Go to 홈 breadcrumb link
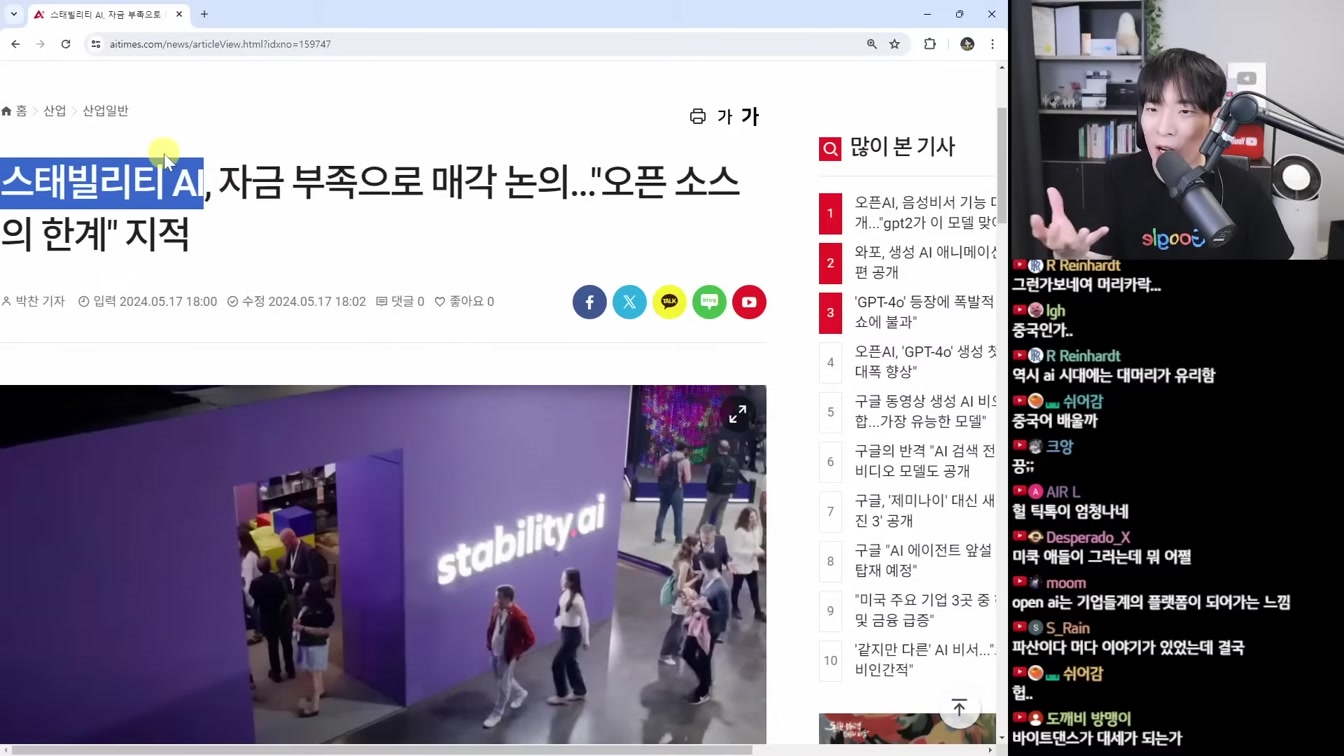 14,111
